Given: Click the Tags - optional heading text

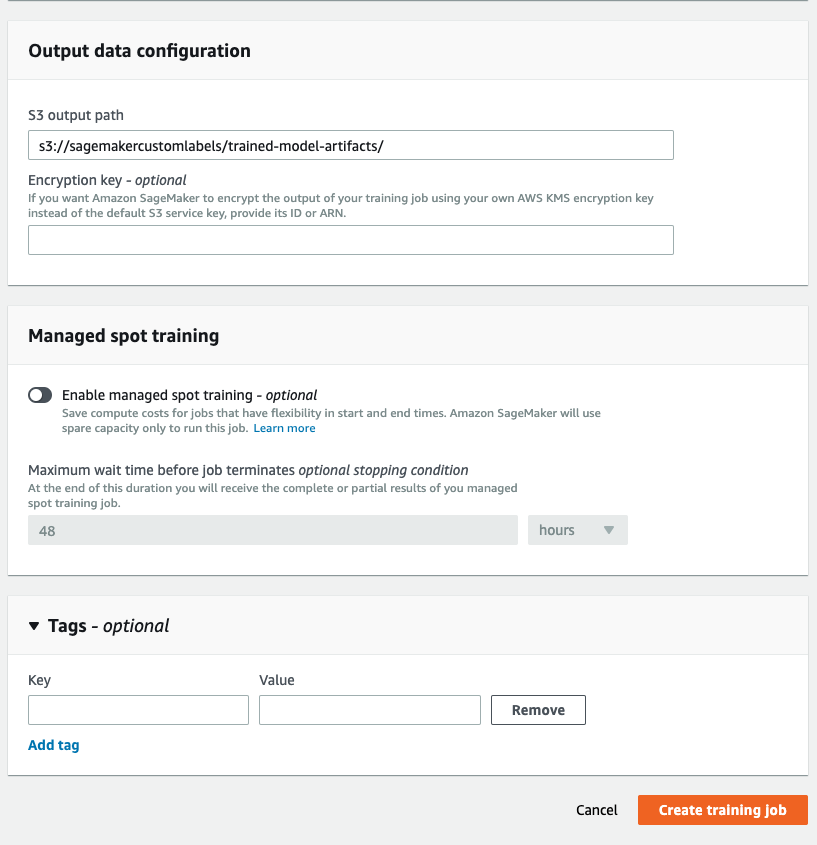Looking at the screenshot, I should (x=109, y=626).
